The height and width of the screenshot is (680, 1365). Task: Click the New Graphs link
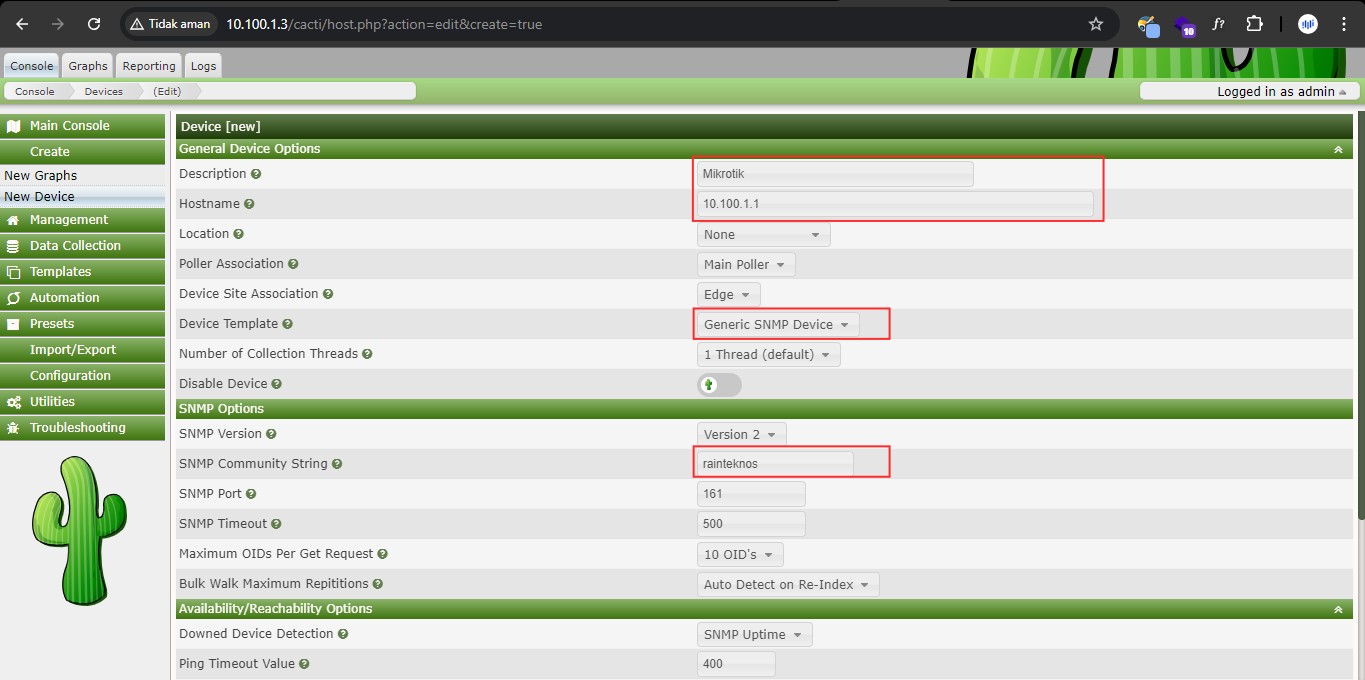(x=40, y=175)
